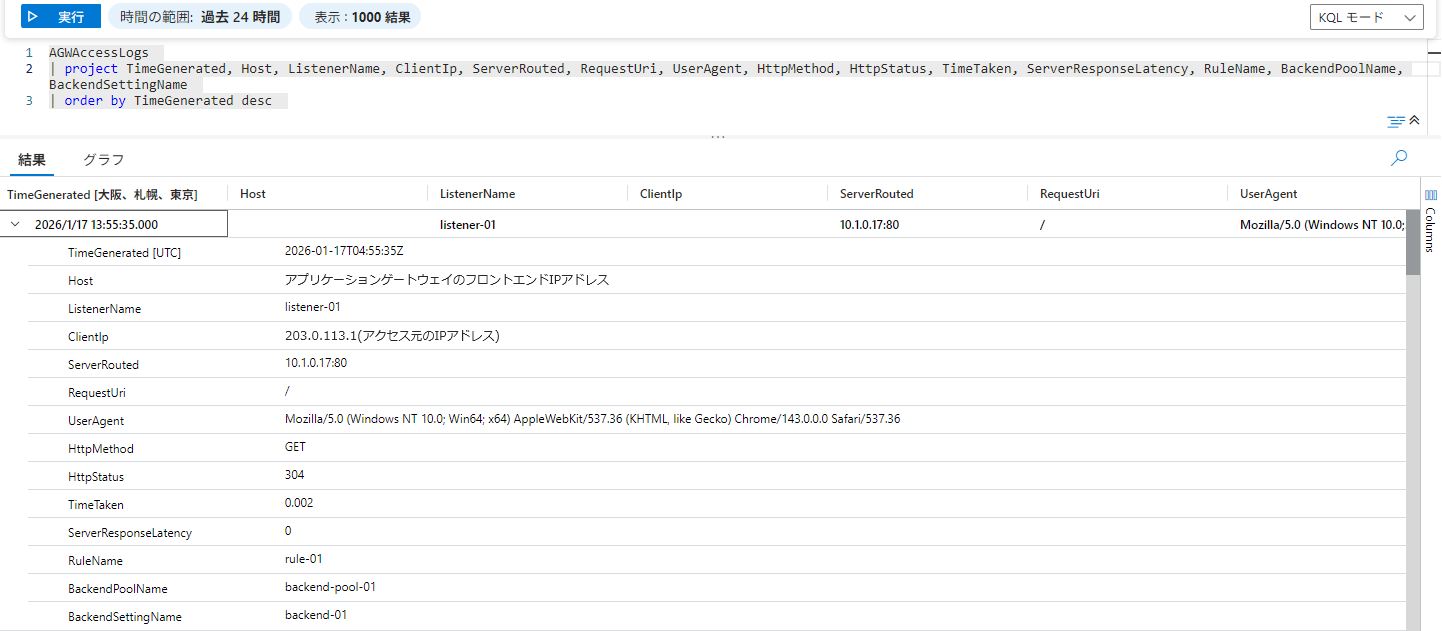Viewport: 1442px width, 631px height.
Task: Click the results vertical scrollbar thumb
Action: [1413, 242]
